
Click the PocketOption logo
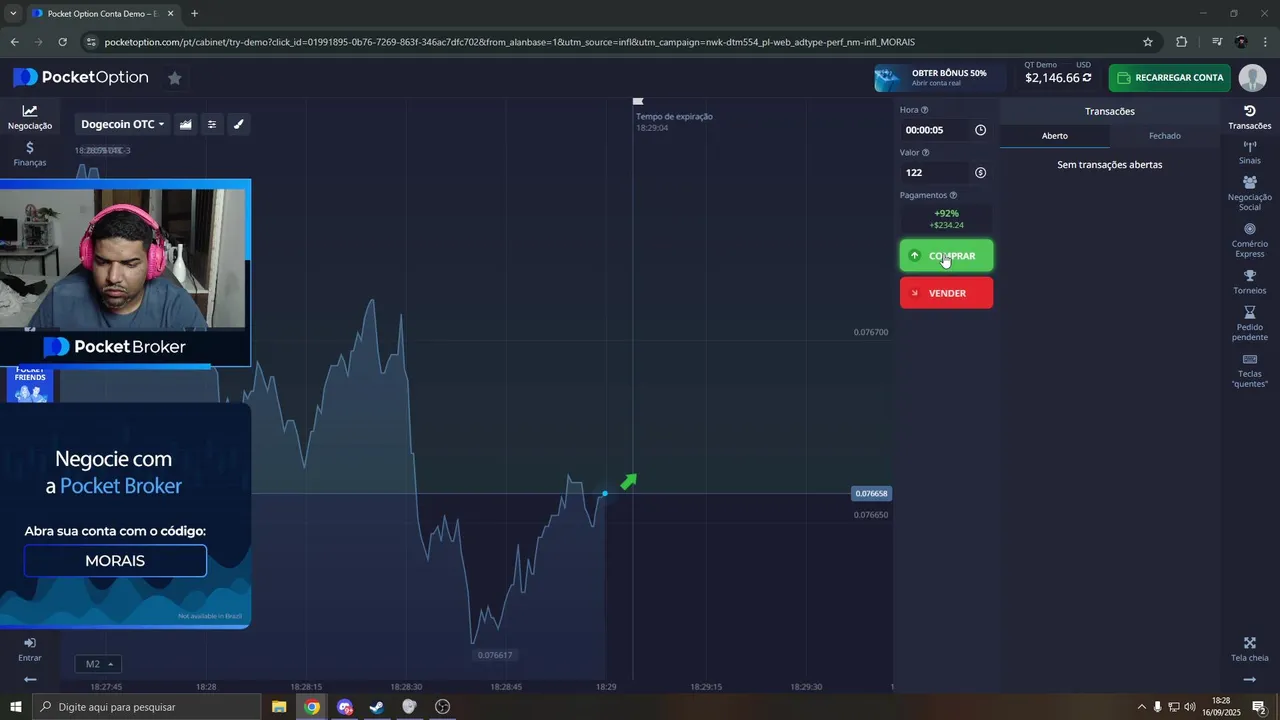click(x=81, y=78)
